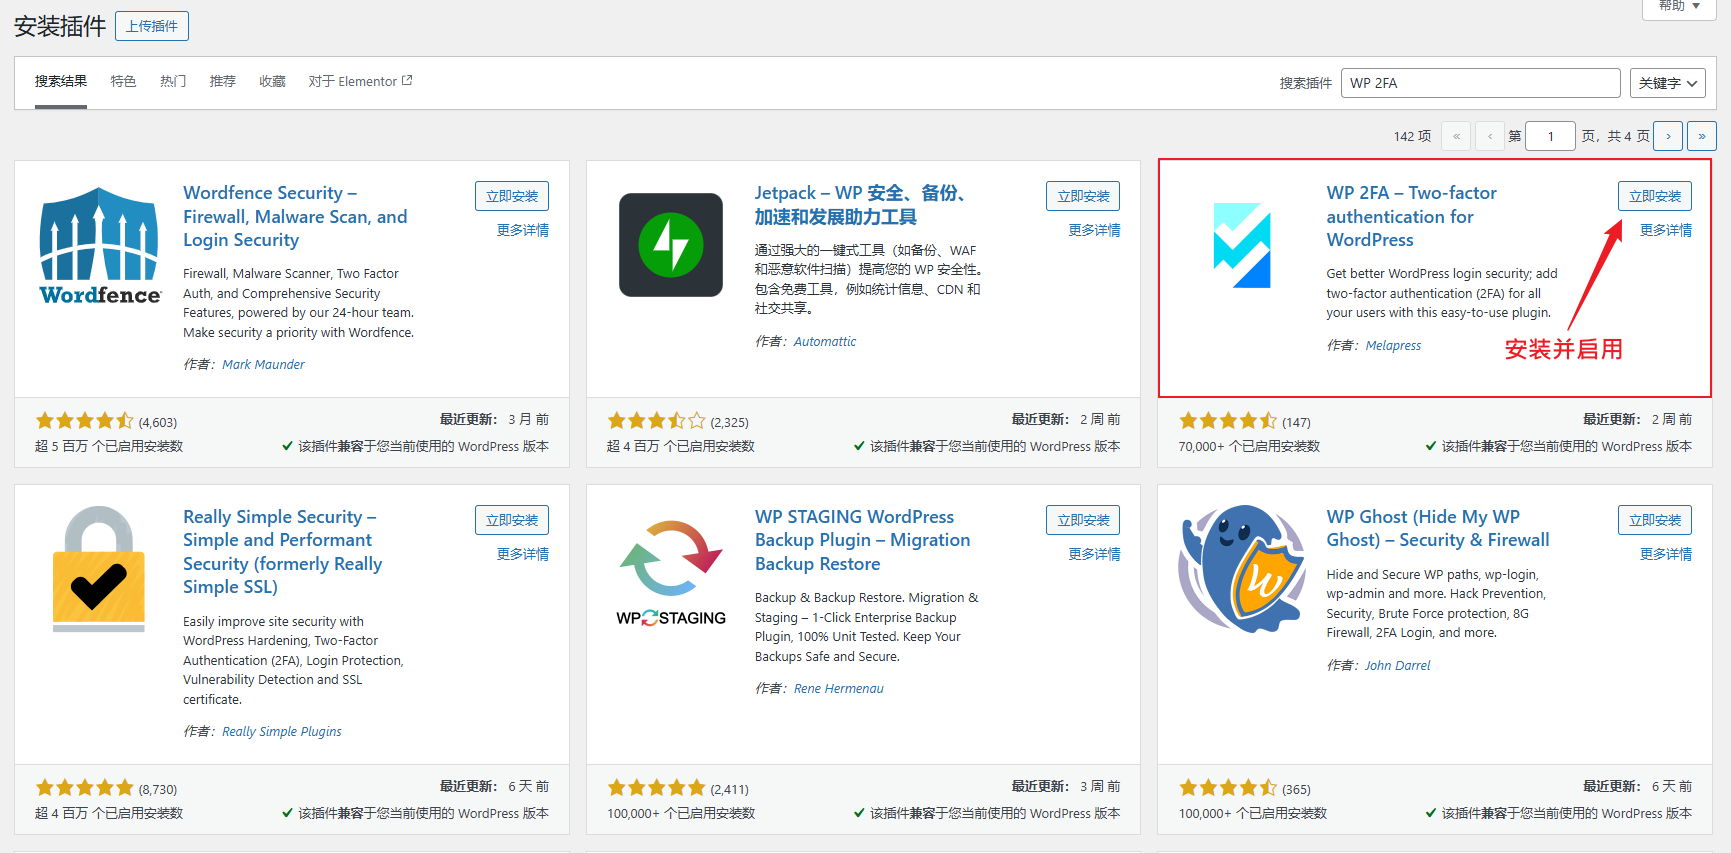Click the Jetpack green lightning icon
The image size is (1731, 853).
(x=670, y=245)
